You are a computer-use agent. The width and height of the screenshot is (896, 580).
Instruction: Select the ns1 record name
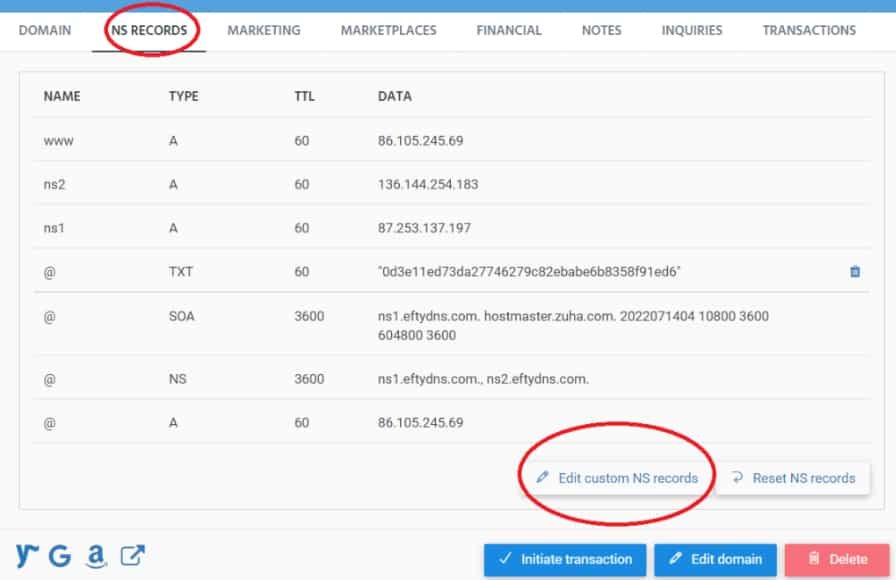[x=54, y=228]
